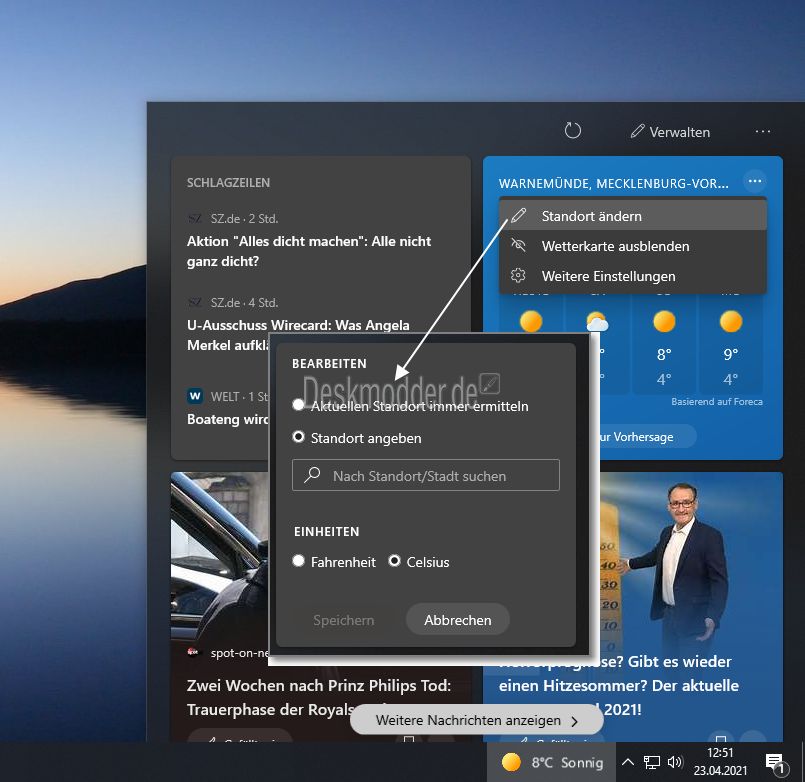Viewport: 805px width, 782px height.
Task: Expand the weather card's three-dot menu
Action: pyautogui.click(x=755, y=181)
